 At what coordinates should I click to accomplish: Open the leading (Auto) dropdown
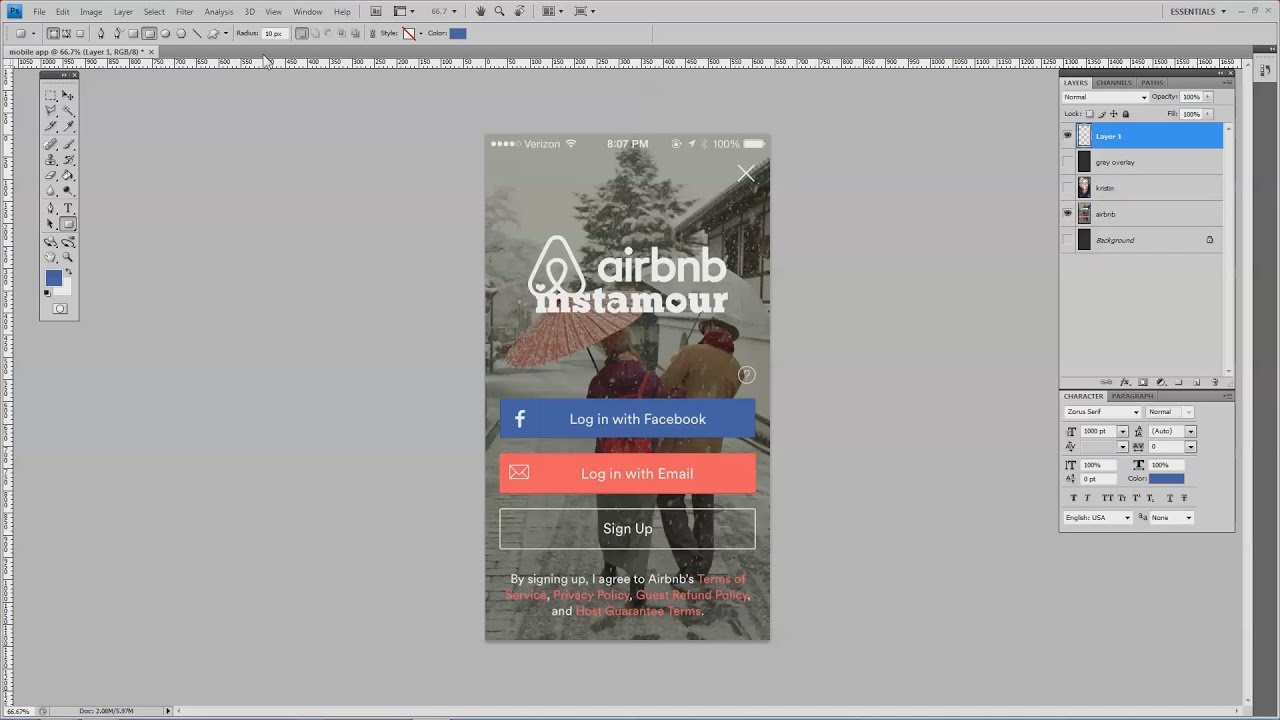click(x=1190, y=431)
